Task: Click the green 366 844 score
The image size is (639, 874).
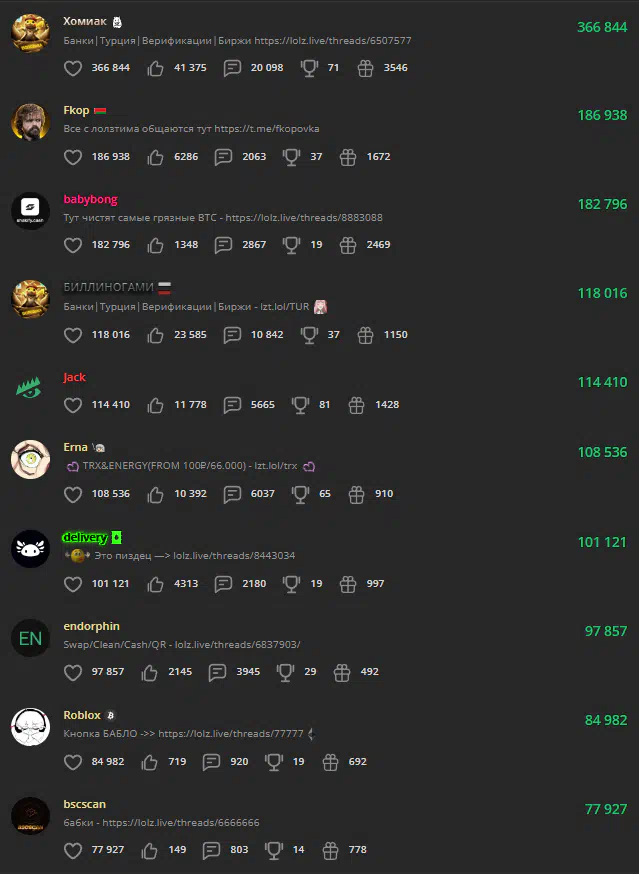Action: point(602,27)
